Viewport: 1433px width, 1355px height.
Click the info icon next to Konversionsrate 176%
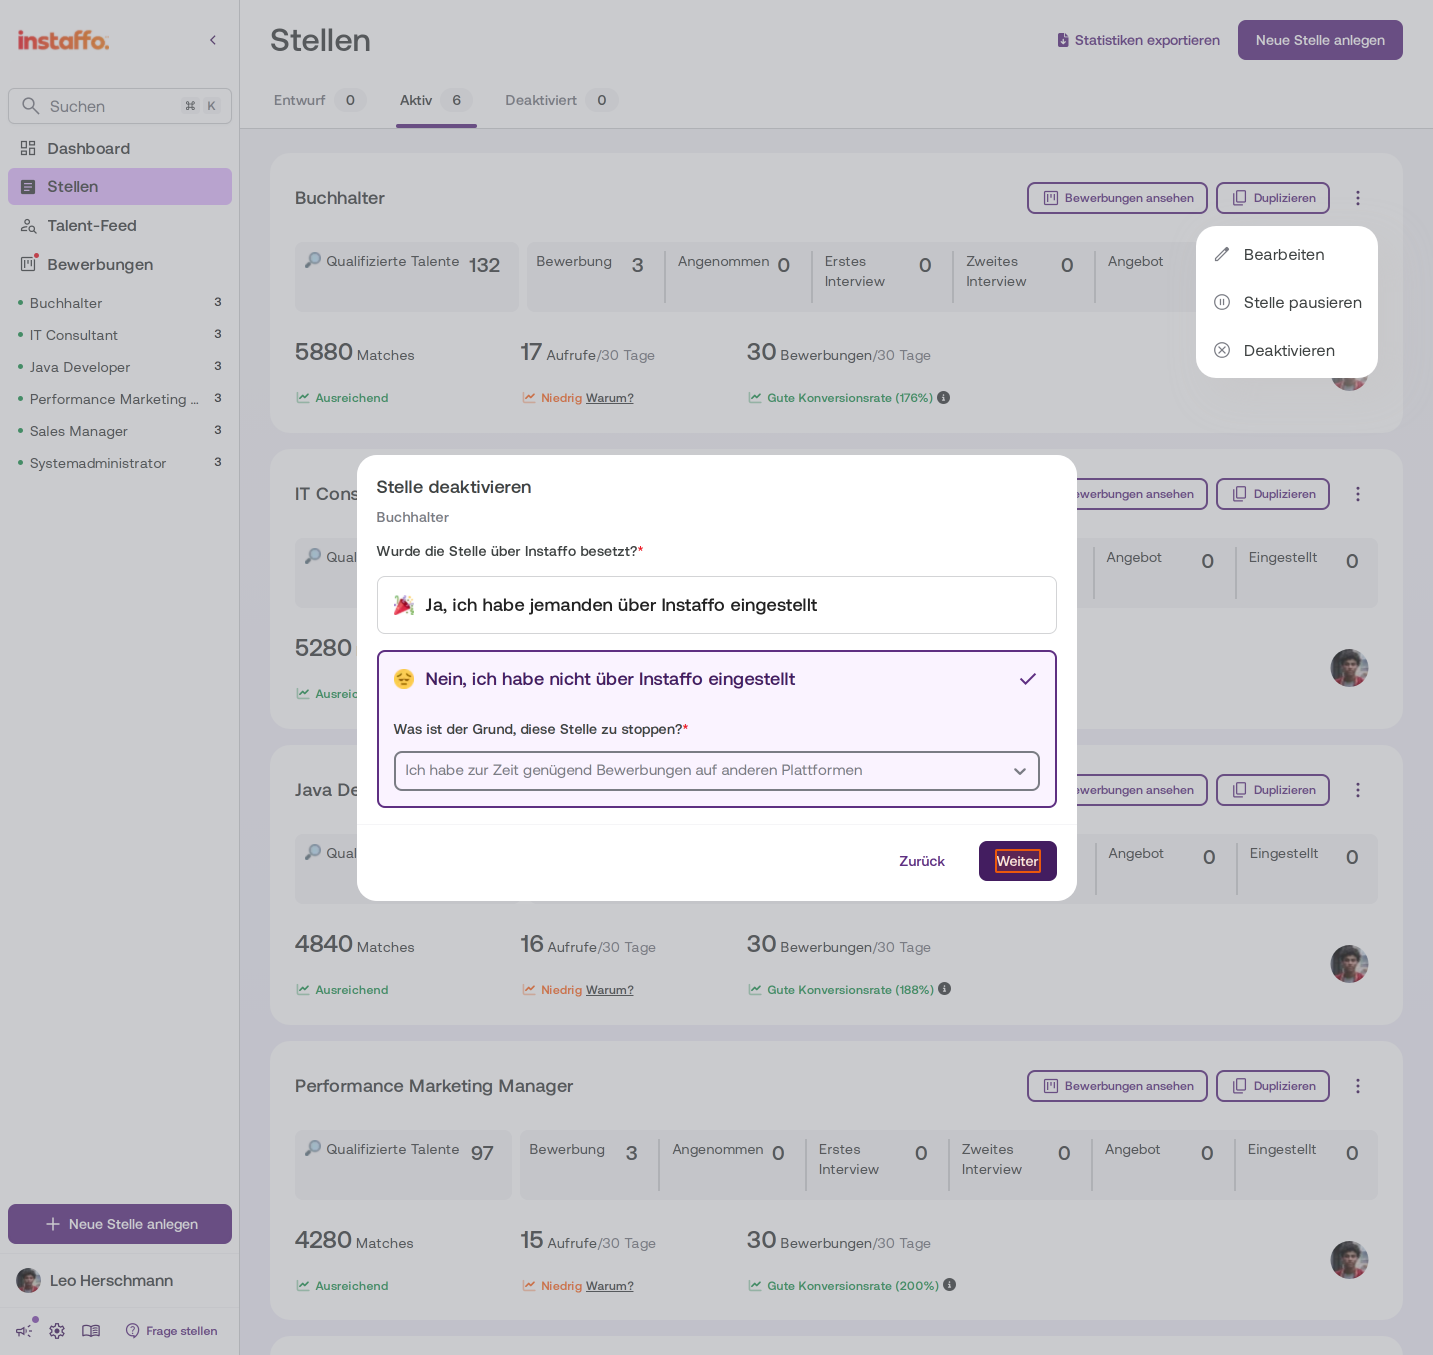point(943,398)
